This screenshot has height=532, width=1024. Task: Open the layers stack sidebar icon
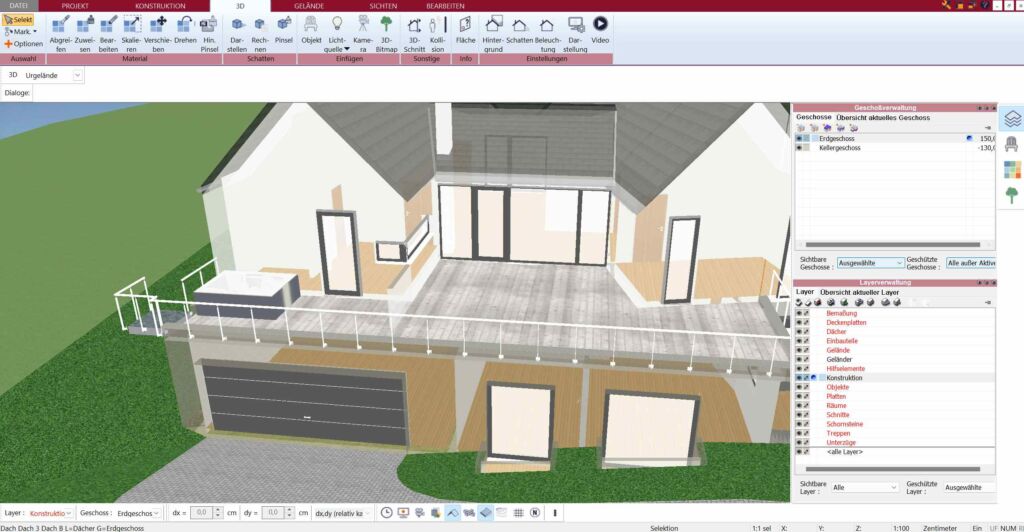click(x=1012, y=119)
